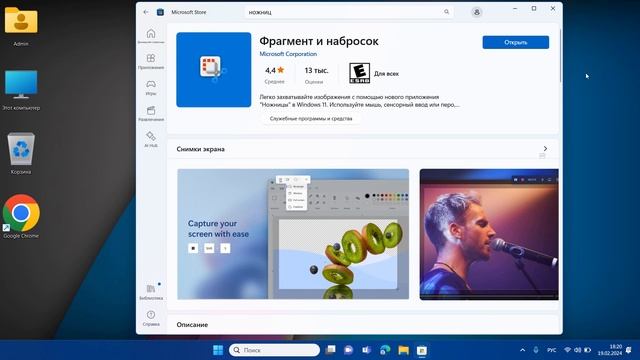The image size is (640, 360).
Task: Open the Справка help icon in the sidebar
Action: (151, 318)
